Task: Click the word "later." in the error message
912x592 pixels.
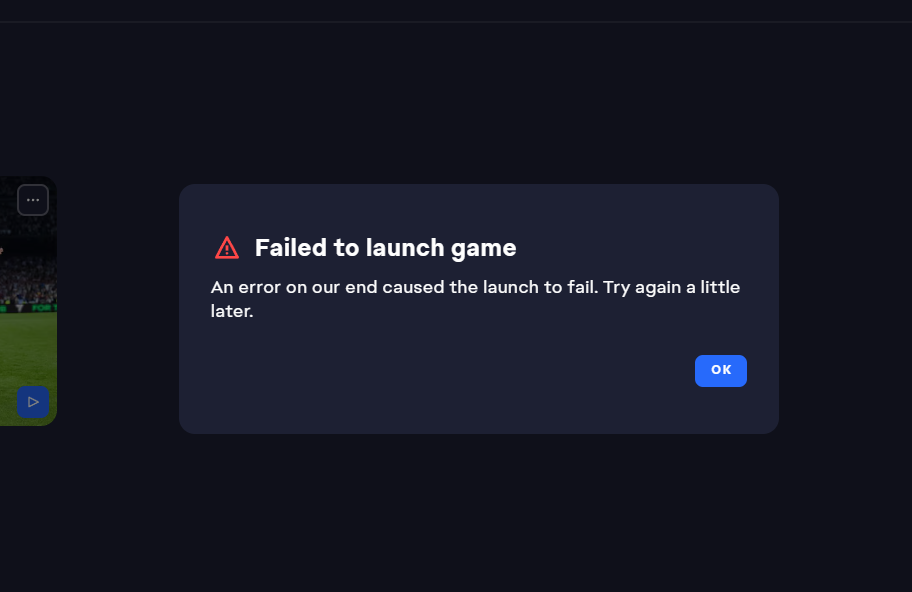Action: click(x=233, y=312)
